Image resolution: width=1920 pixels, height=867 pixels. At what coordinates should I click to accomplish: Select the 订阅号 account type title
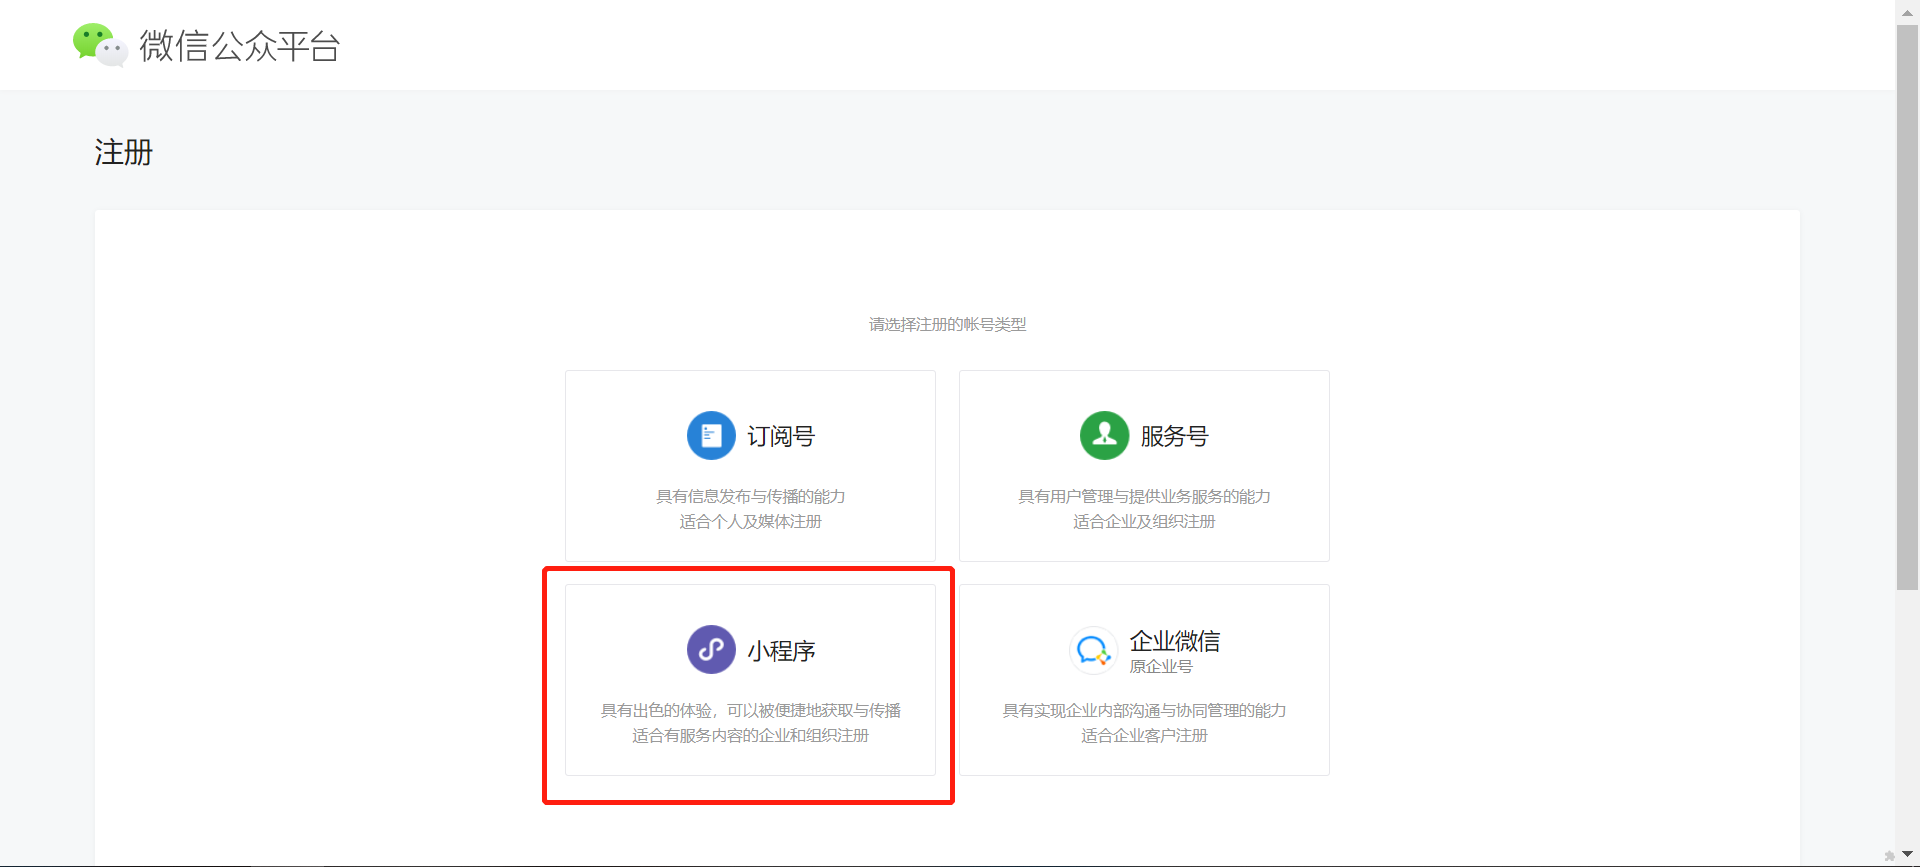(781, 437)
